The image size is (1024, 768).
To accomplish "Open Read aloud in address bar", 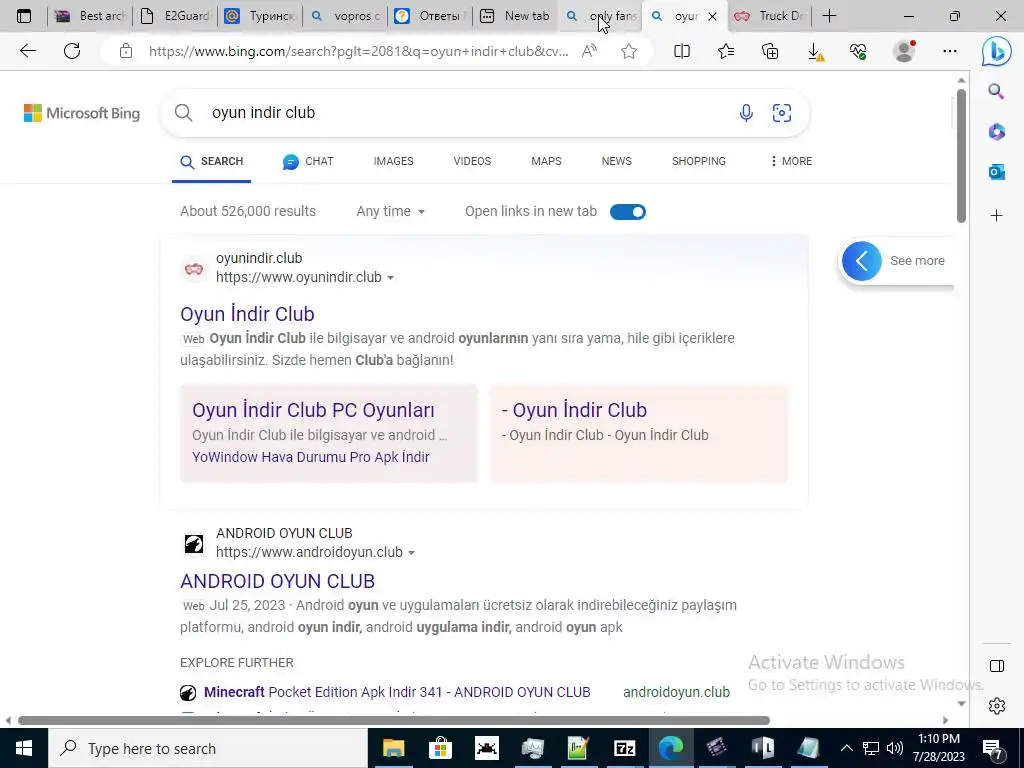I will pyautogui.click(x=589, y=51).
